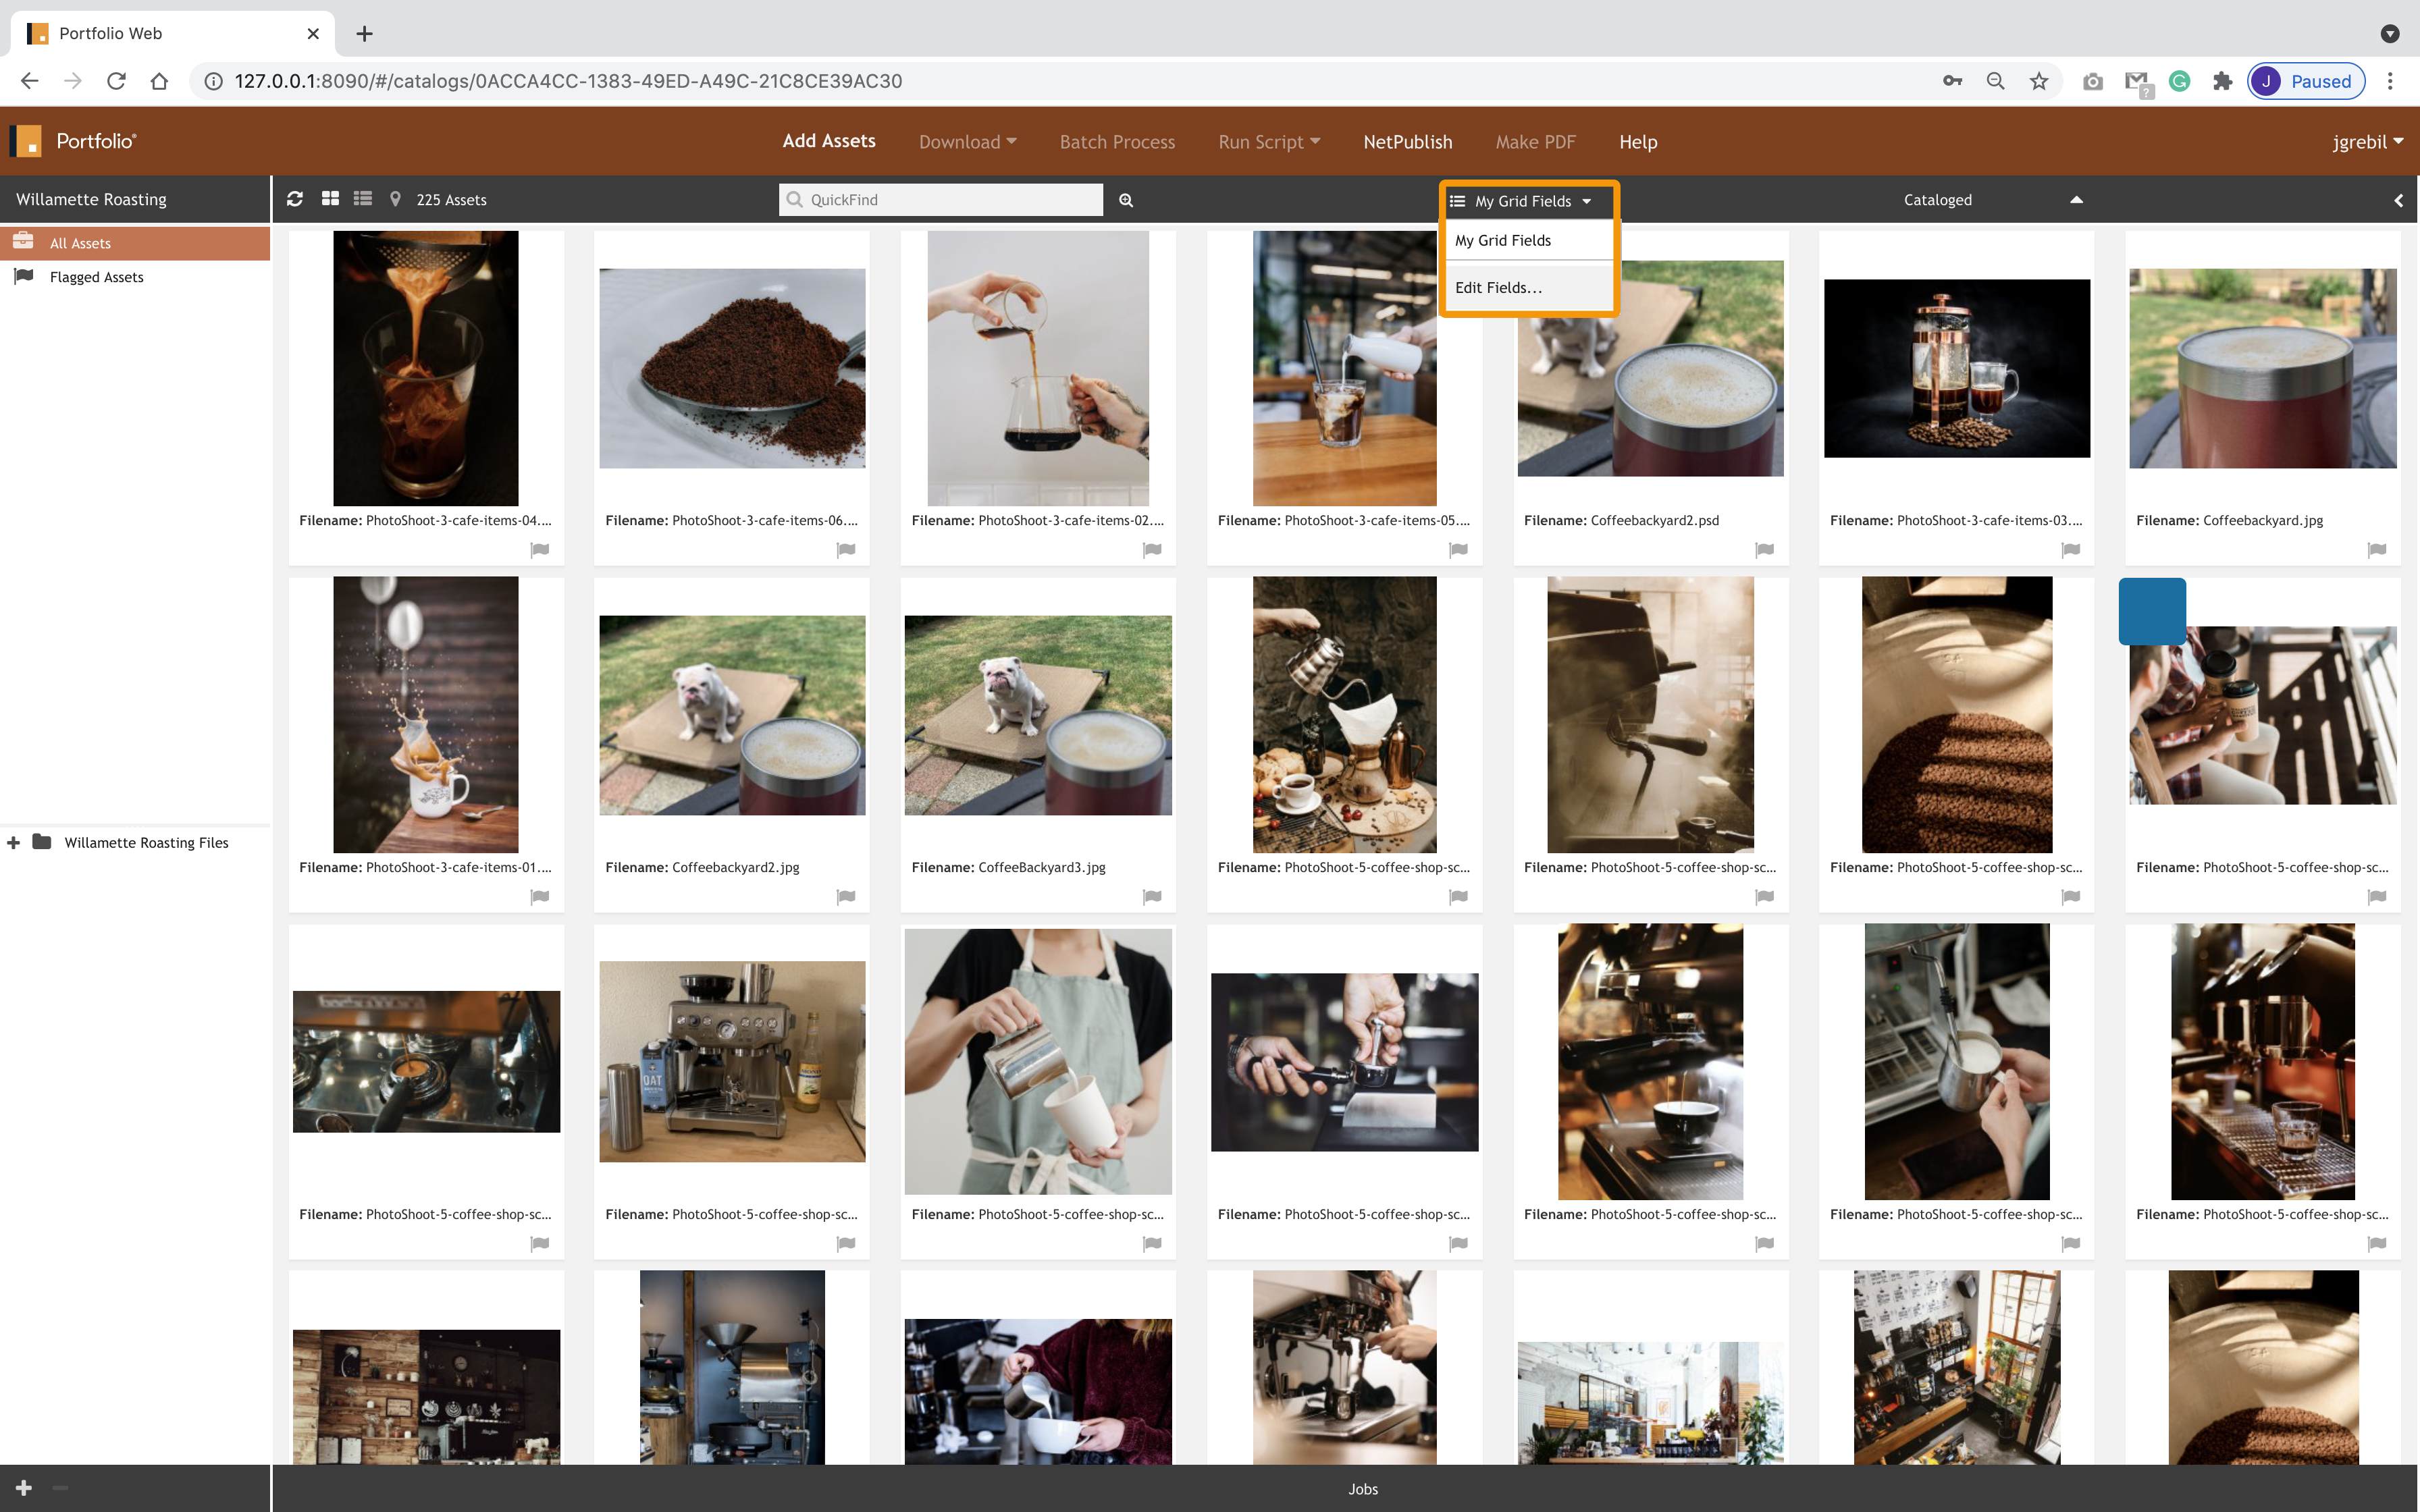Open the Cataloged sort field selector
2420x1512 pixels.
pyautogui.click(x=1937, y=200)
